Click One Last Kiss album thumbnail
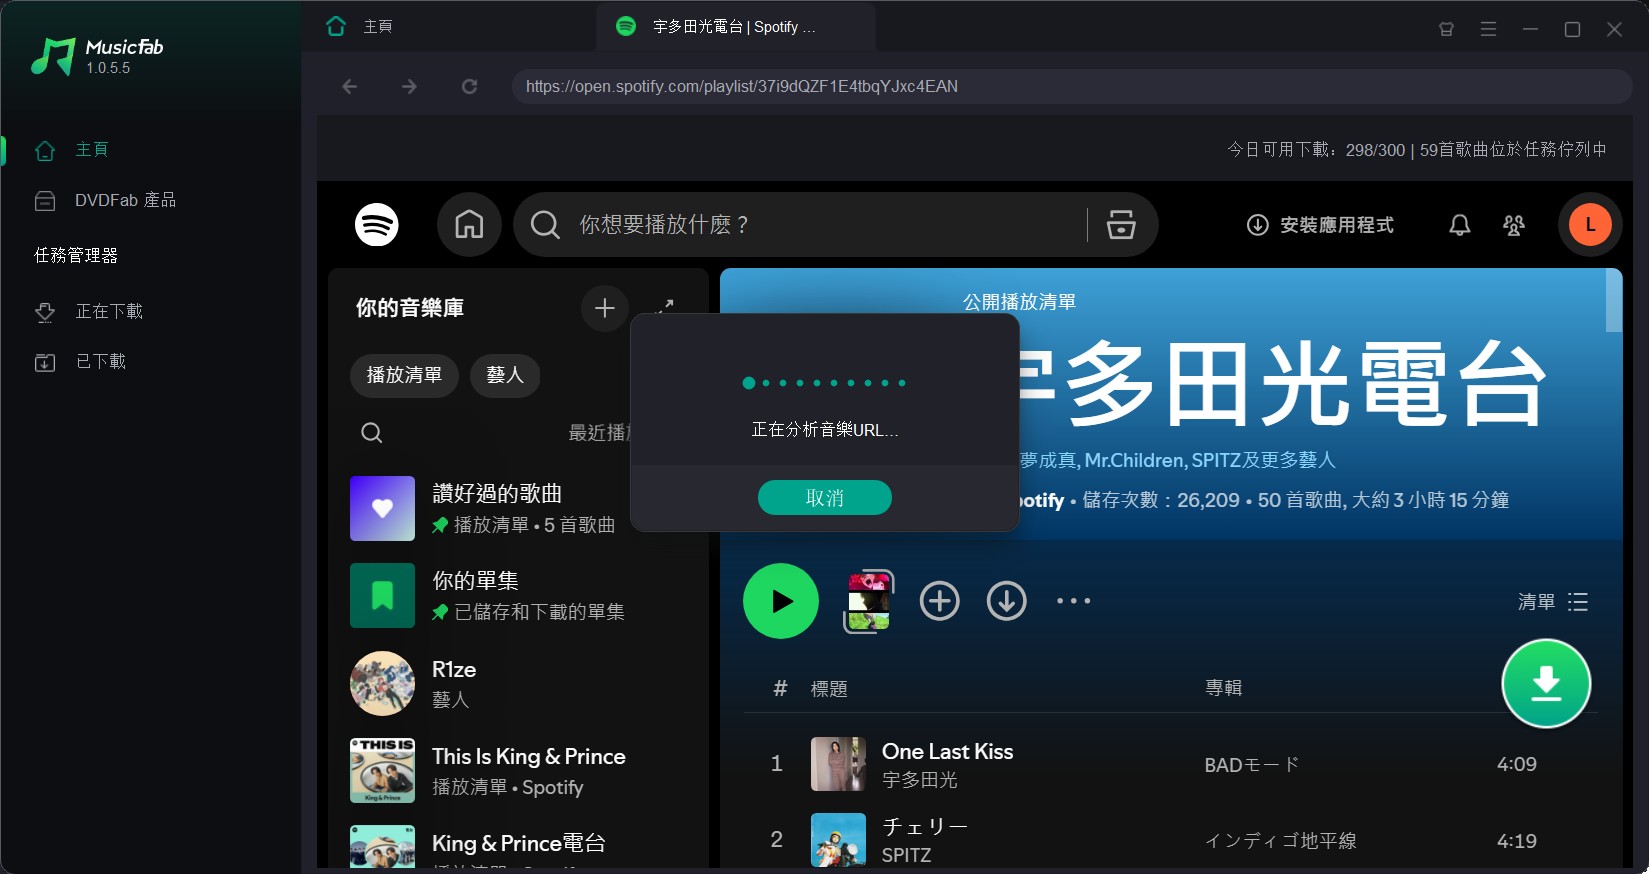Viewport: 1649px width, 874px height. point(838,764)
